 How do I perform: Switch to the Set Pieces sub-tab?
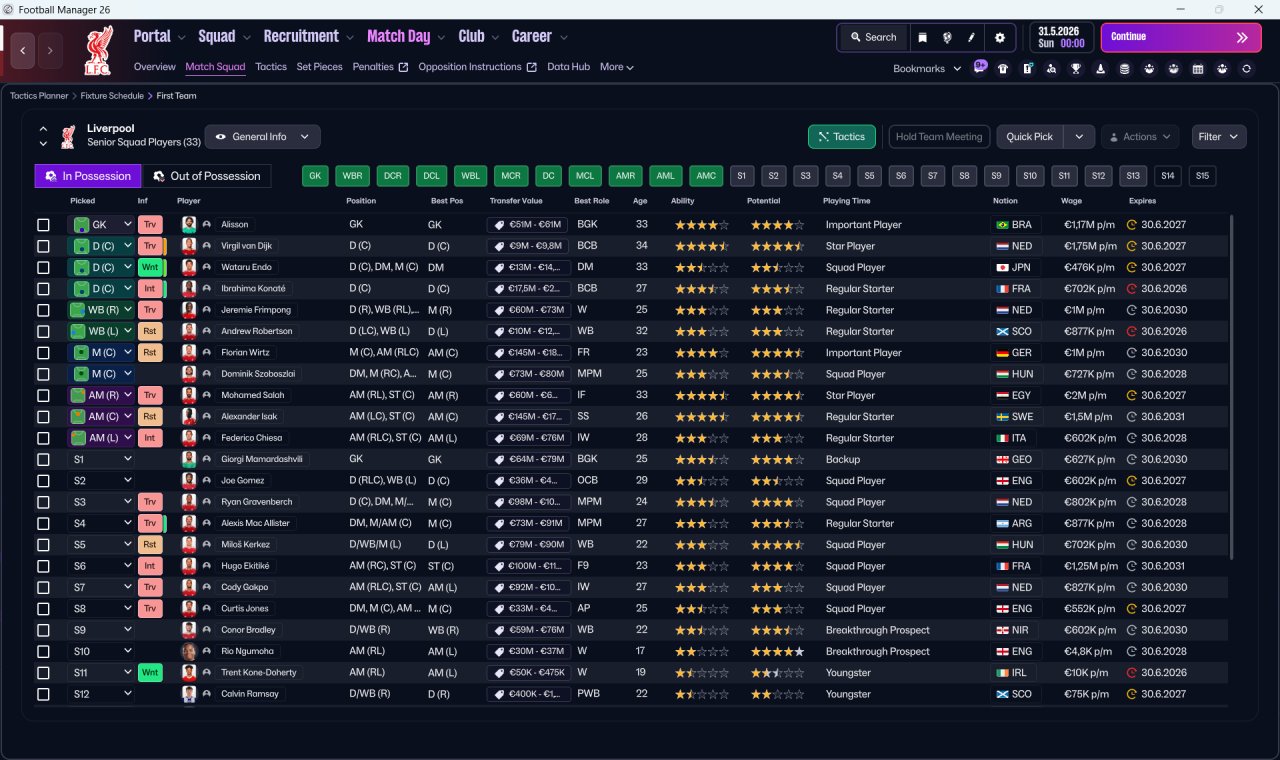pos(320,67)
